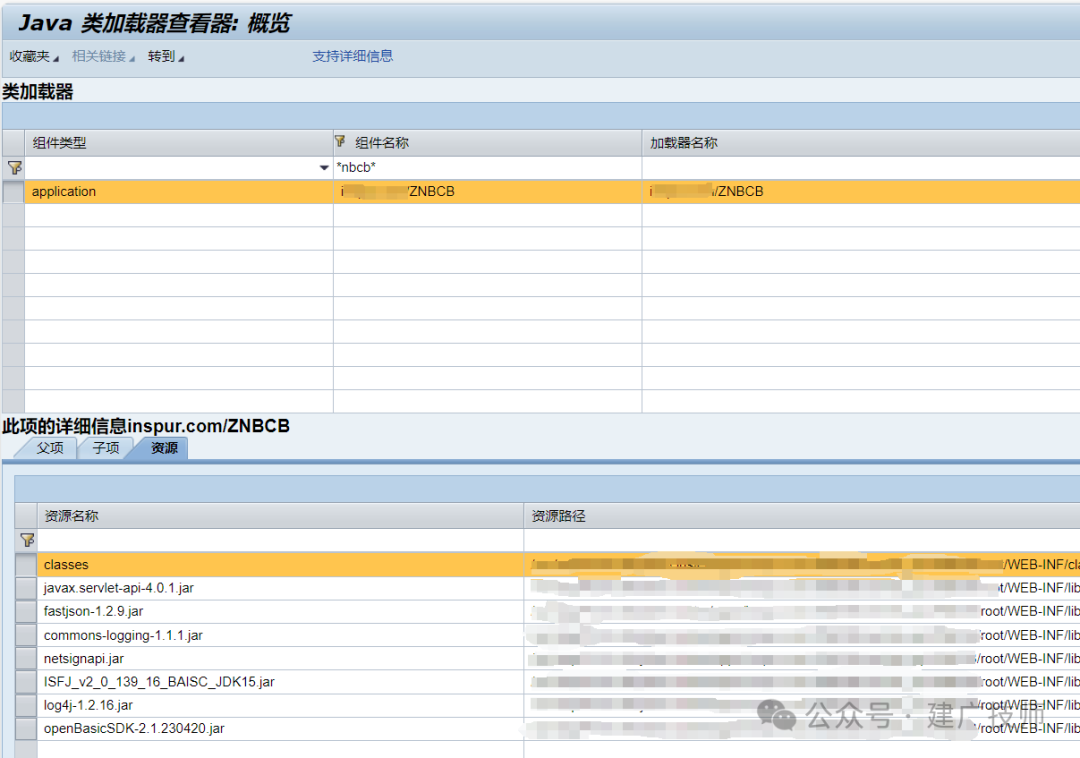
Task: Click the fastjson-1.2.9.jar resource name
Action: click(93, 611)
